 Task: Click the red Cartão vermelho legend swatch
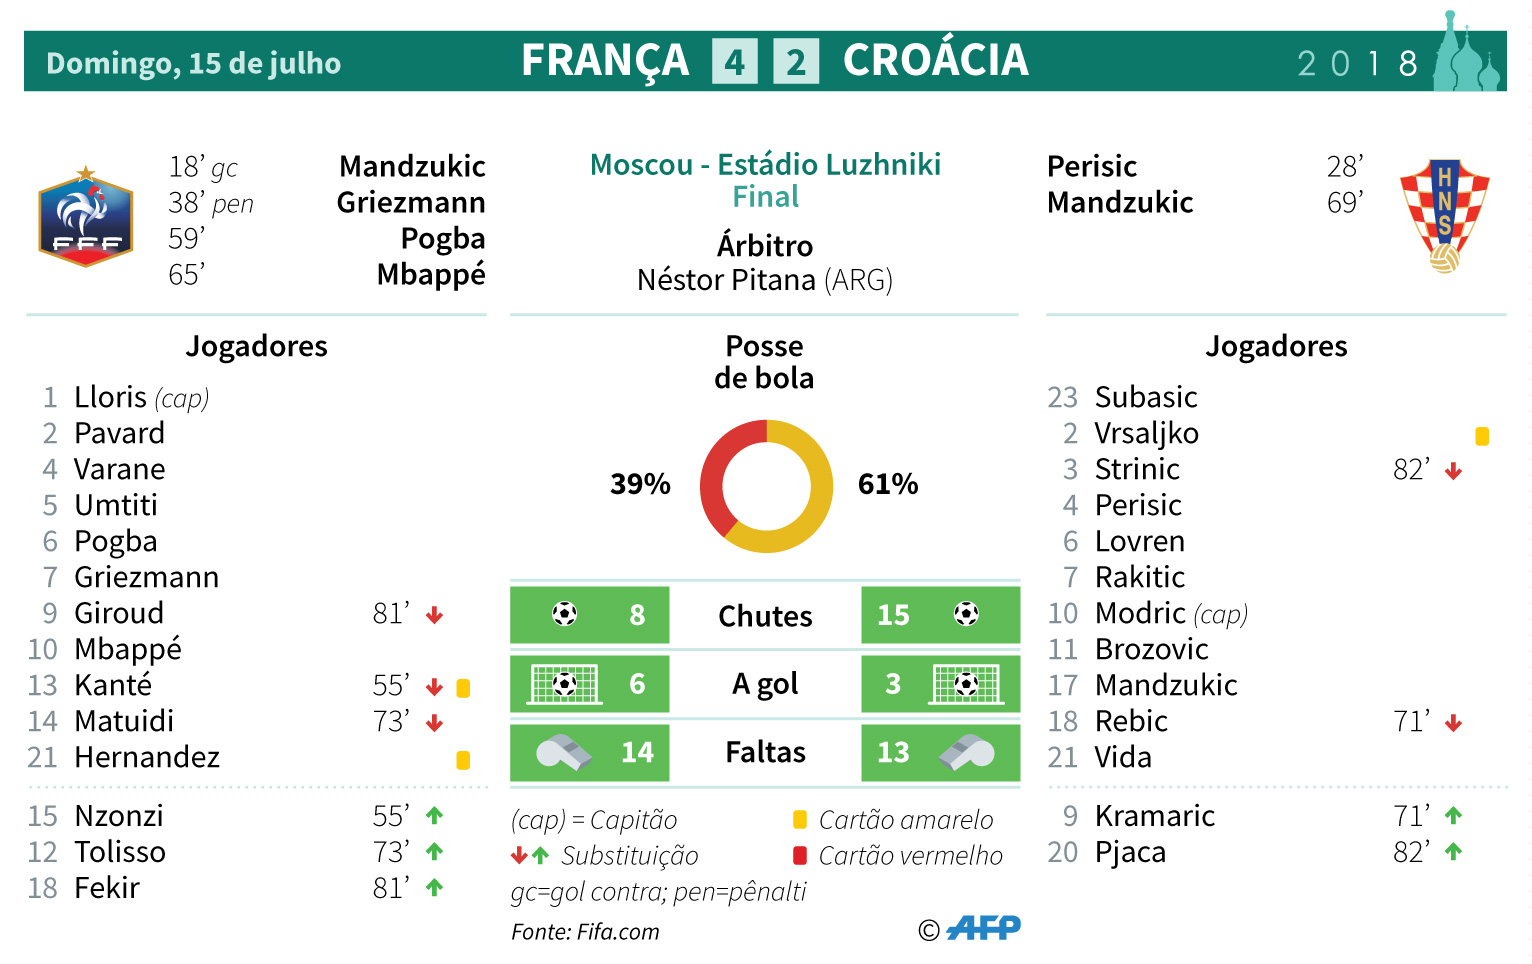tap(800, 856)
